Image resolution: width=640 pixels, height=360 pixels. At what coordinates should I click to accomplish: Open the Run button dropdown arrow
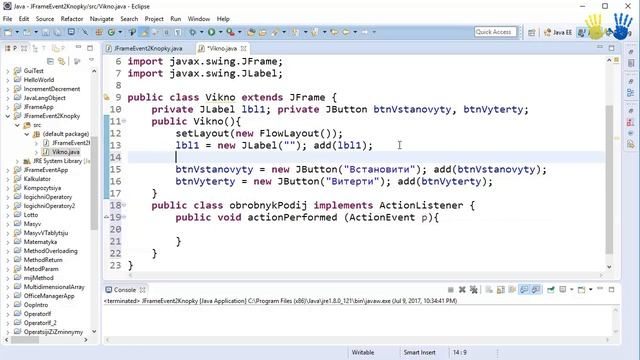(x=220, y=32)
